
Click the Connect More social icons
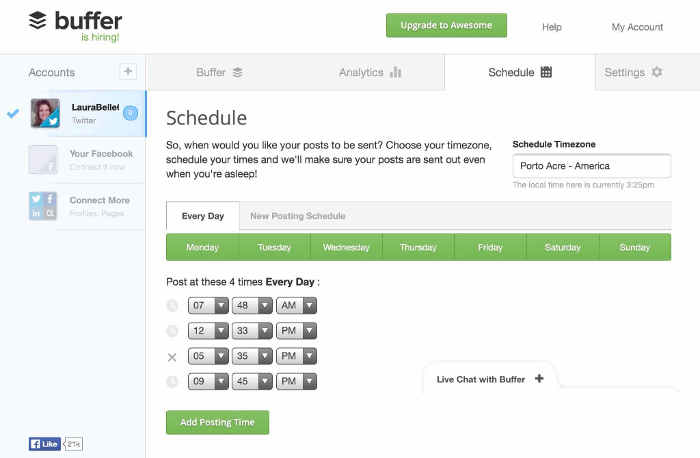click(43, 206)
